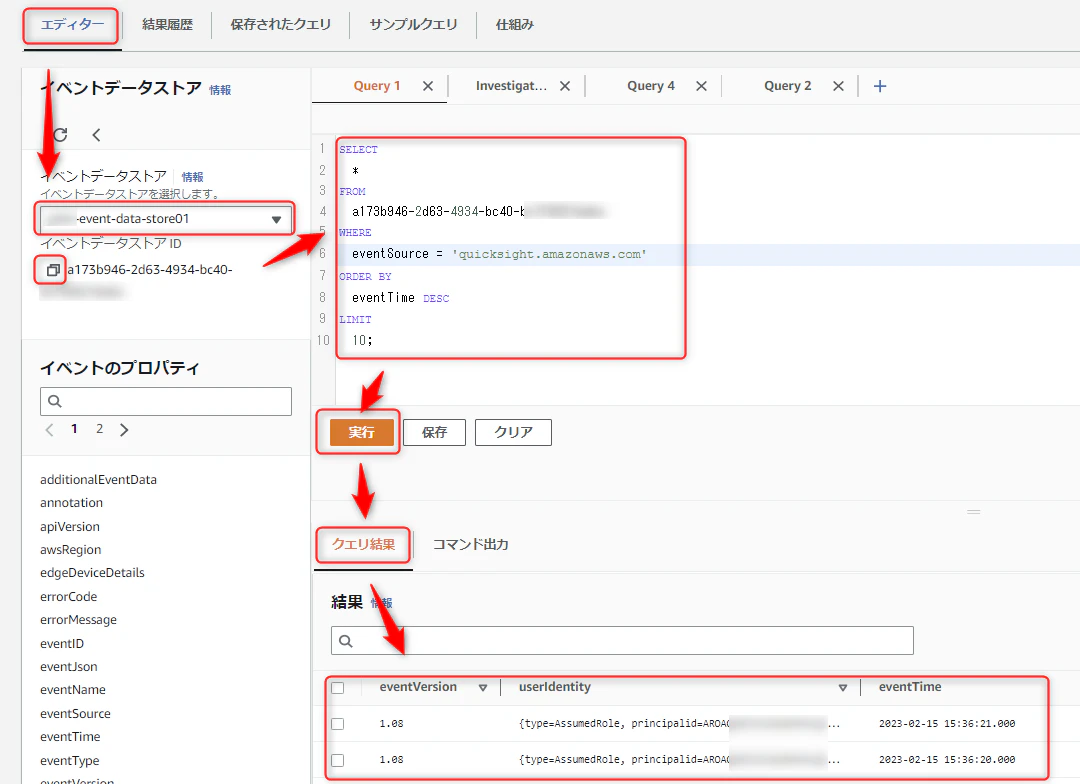Viewport: 1080px width, 784px height.
Task: Click the eventID property
Action: pos(62,643)
